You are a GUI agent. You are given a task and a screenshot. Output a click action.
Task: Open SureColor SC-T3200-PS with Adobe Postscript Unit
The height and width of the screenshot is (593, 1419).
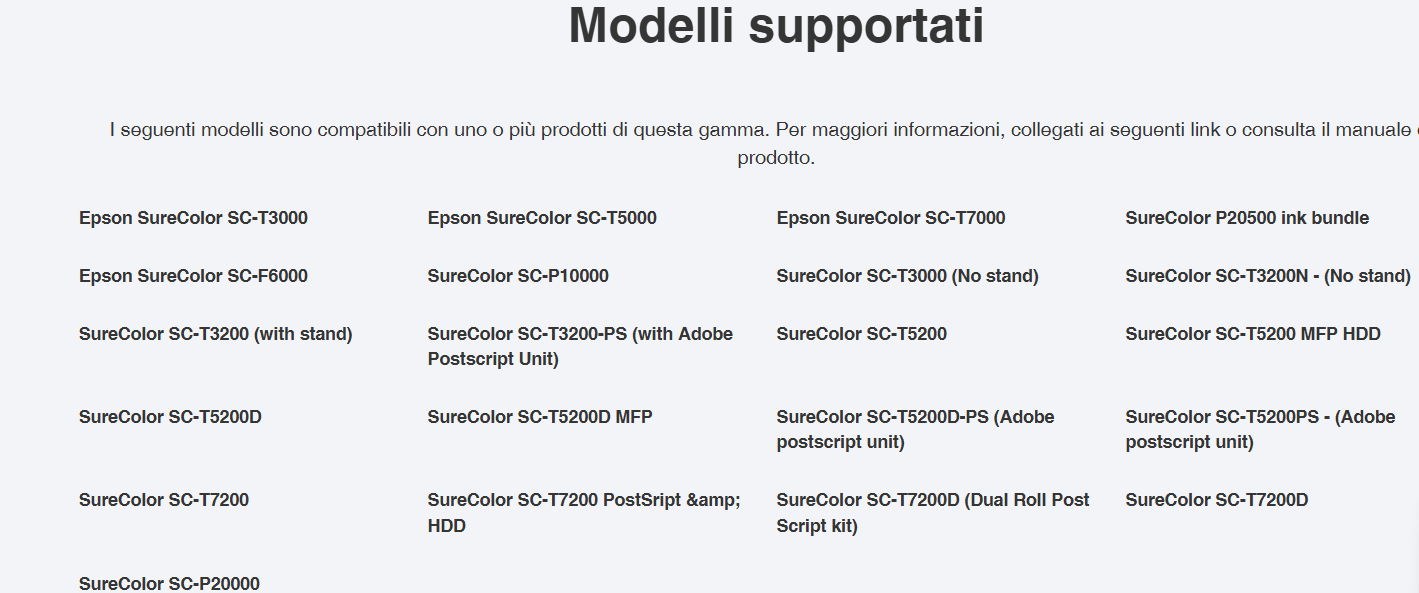pos(580,346)
